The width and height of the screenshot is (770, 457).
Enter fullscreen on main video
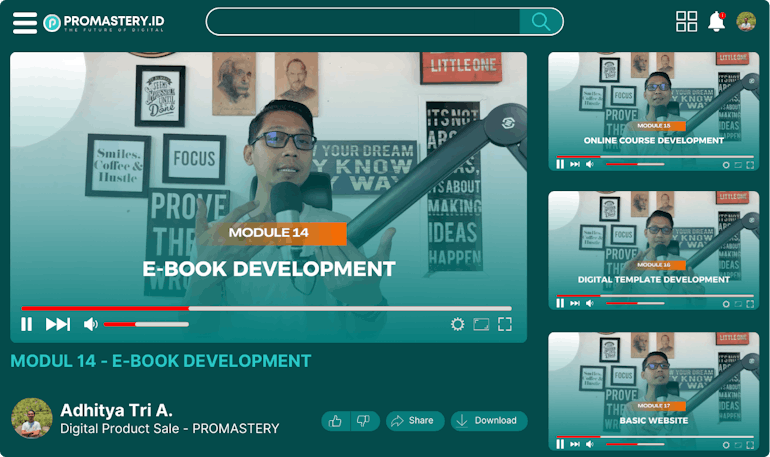[505, 324]
